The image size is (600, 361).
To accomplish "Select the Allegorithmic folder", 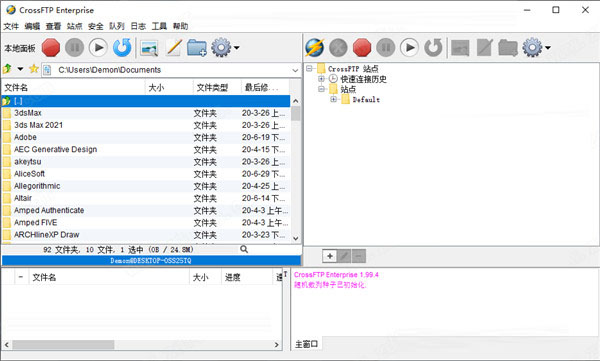I will [146, 186].
